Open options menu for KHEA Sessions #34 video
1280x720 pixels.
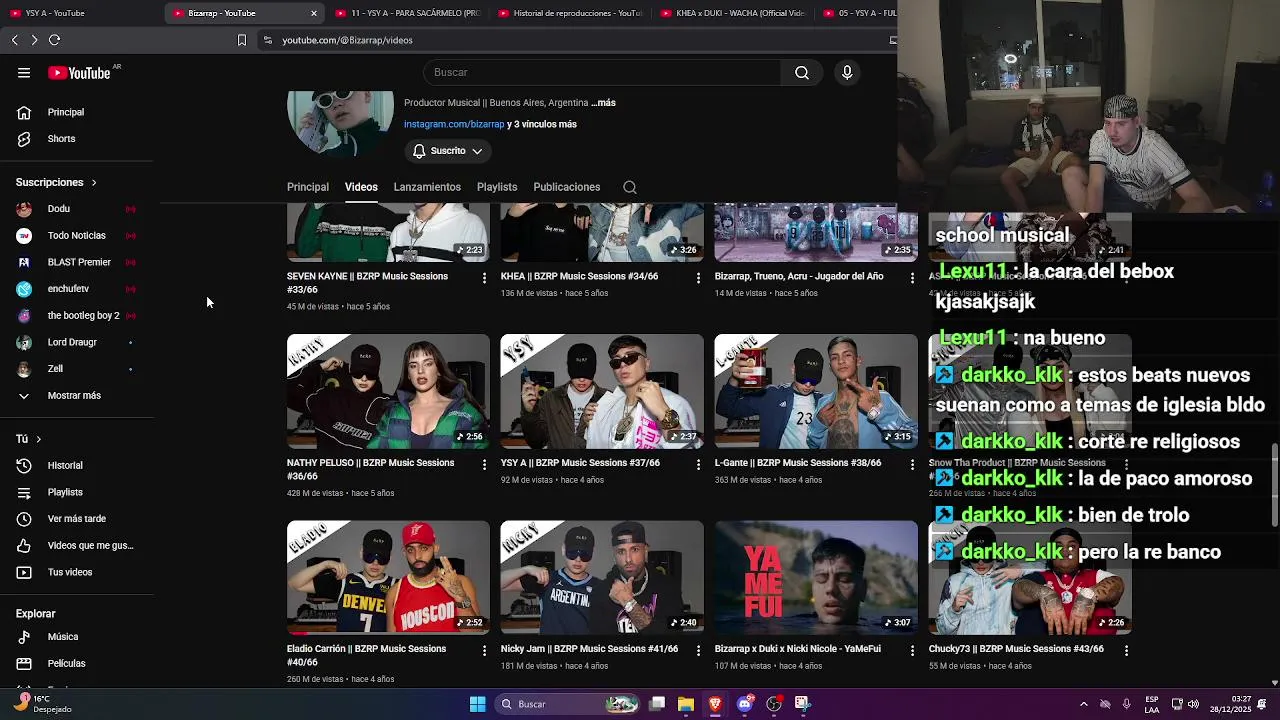[x=698, y=277]
